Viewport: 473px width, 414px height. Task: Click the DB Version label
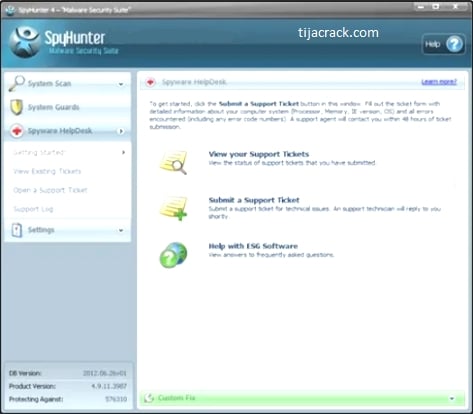tap(25, 373)
